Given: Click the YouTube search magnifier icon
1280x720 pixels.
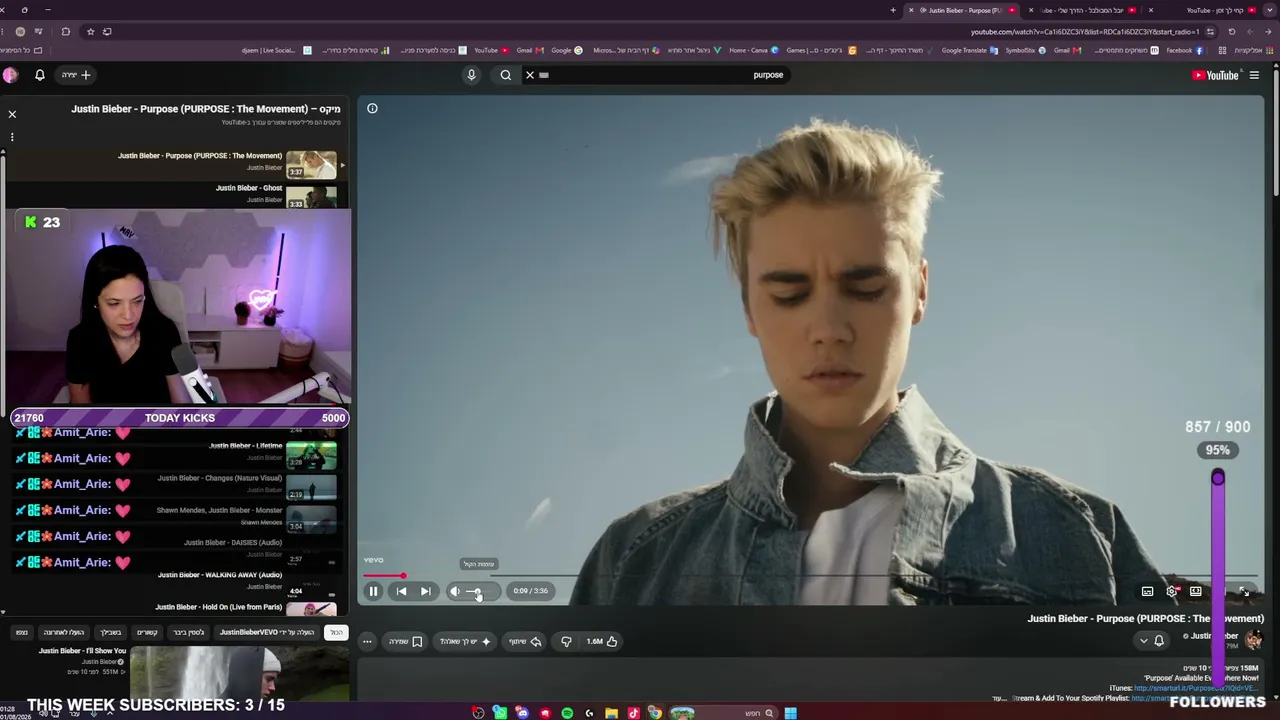Looking at the screenshot, I should pyautogui.click(x=506, y=75).
